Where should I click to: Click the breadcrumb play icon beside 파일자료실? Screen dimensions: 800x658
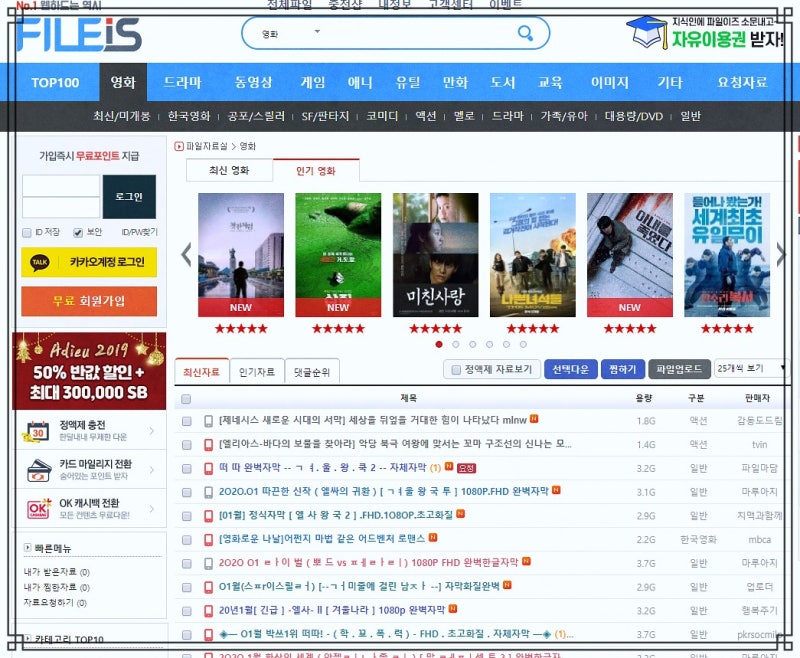click(179, 146)
